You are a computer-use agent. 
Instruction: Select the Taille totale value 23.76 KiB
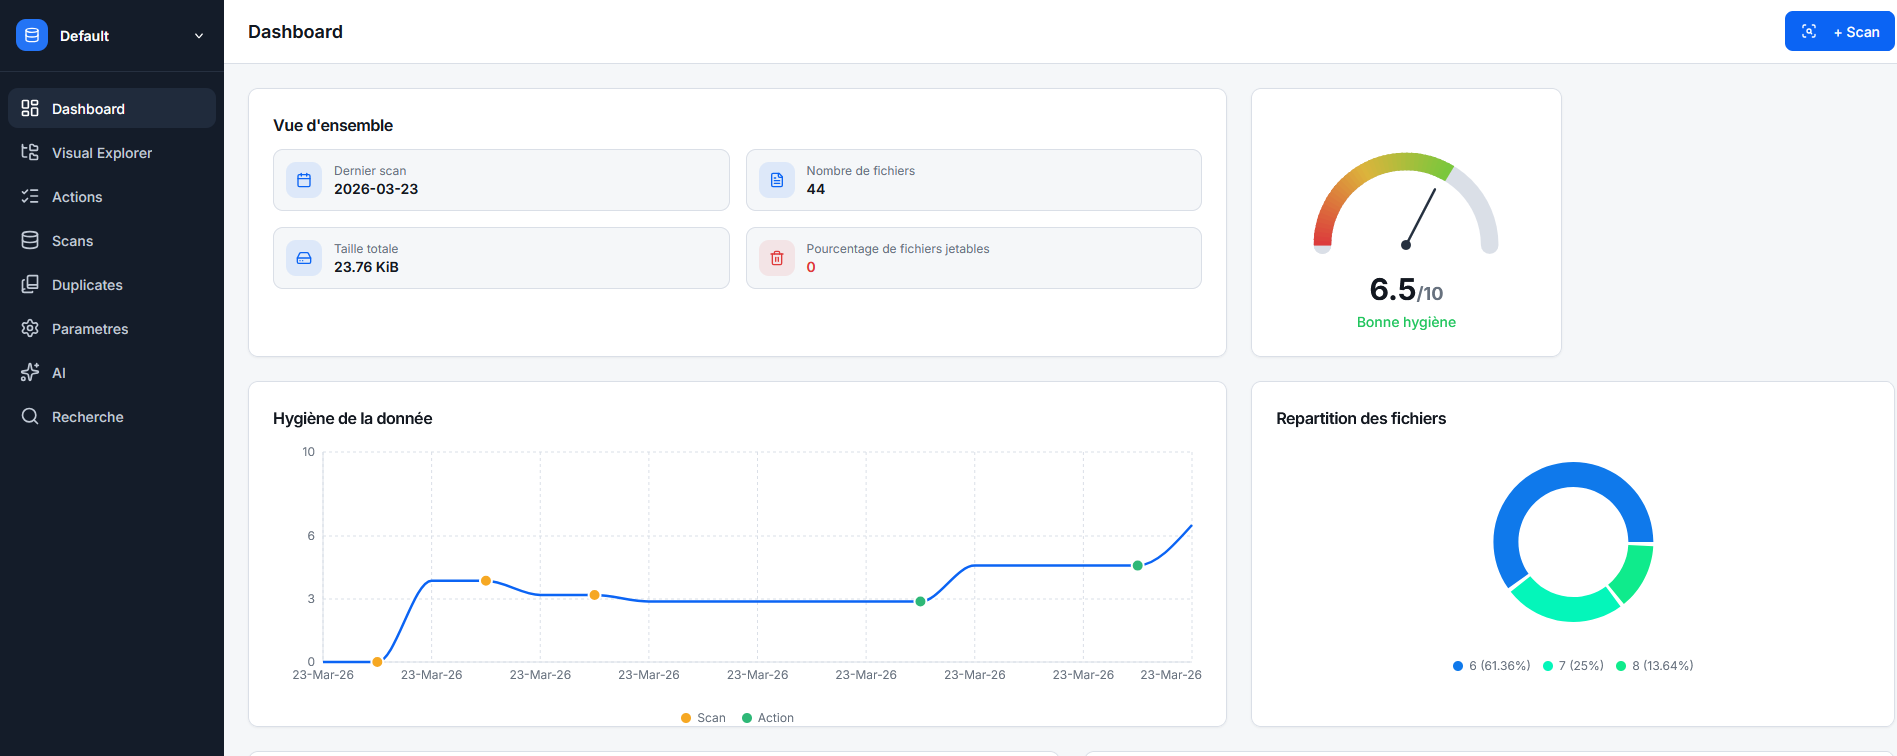pos(366,267)
